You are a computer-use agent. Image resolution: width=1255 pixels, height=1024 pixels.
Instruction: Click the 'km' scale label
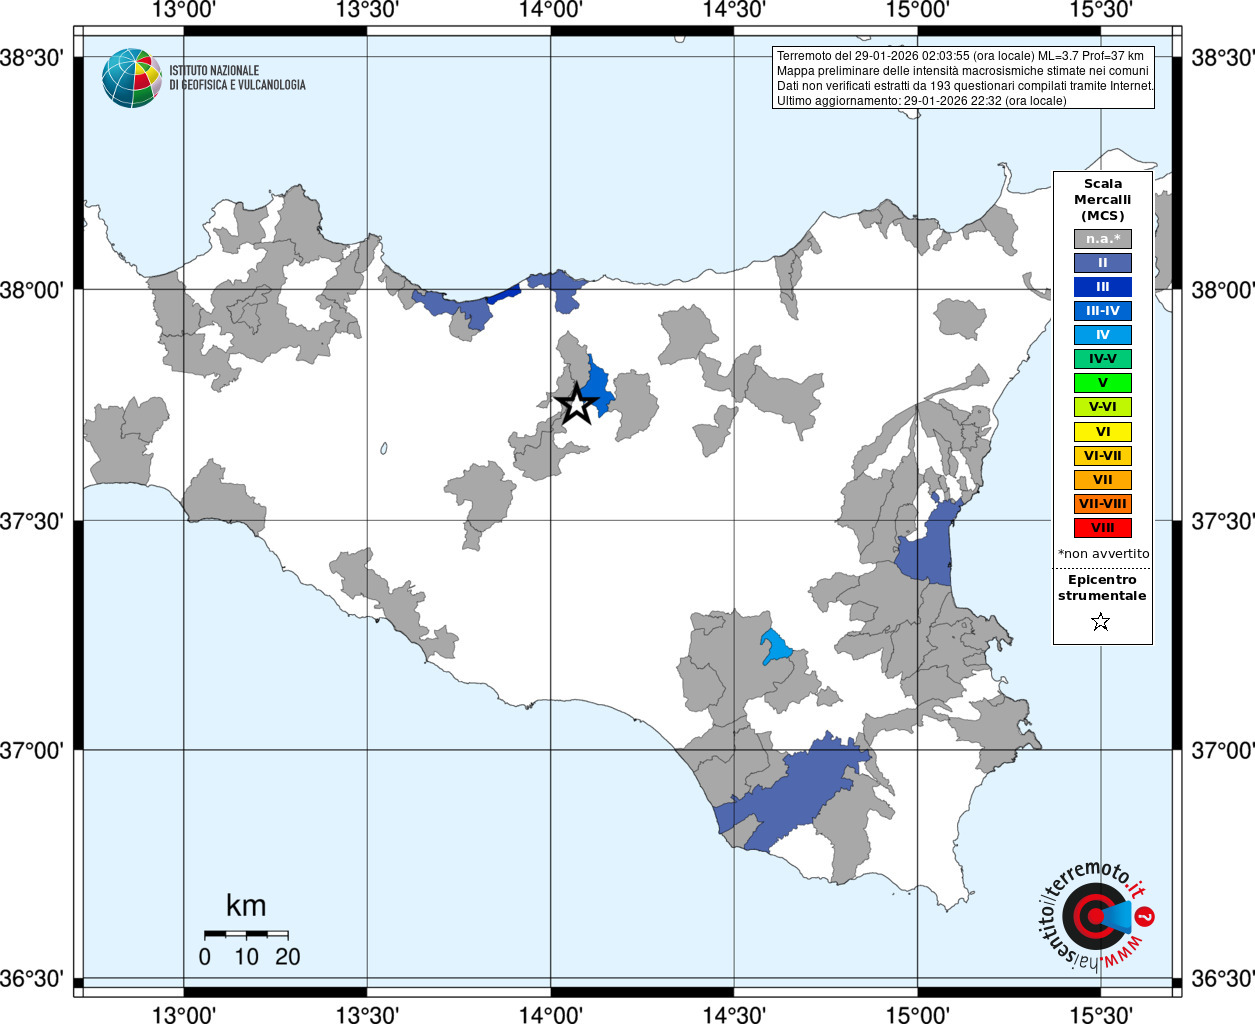click(246, 906)
